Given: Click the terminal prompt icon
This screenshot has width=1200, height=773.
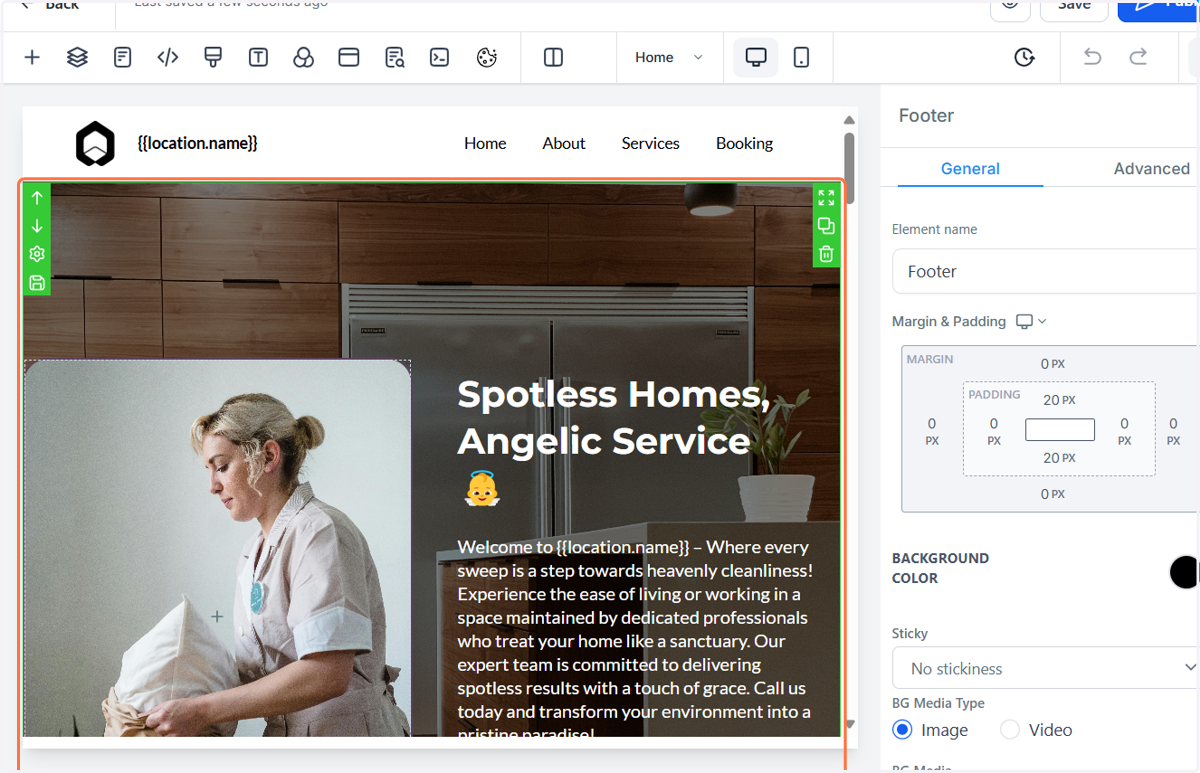Looking at the screenshot, I should (x=439, y=57).
